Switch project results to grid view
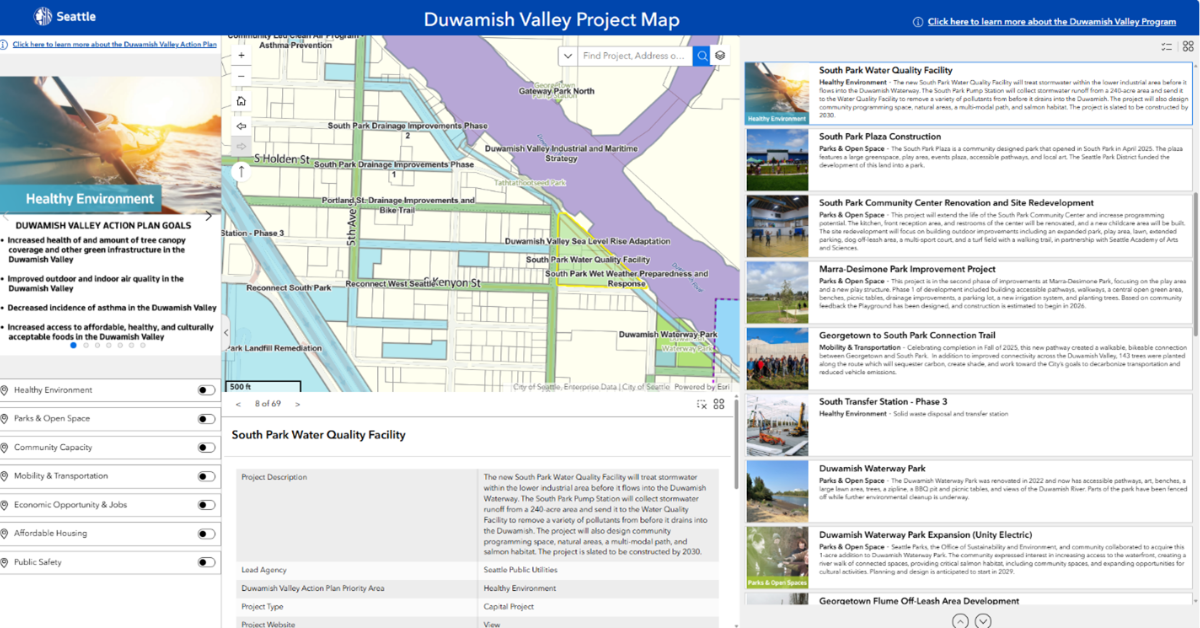 [x=1188, y=46]
